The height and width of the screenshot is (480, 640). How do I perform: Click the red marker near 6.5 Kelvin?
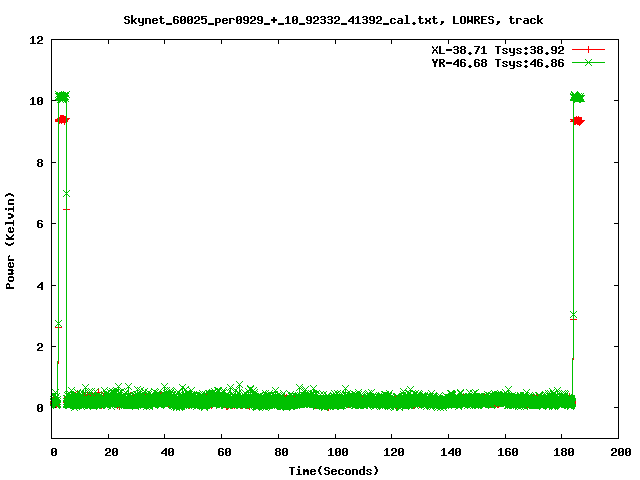coord(67,209)
